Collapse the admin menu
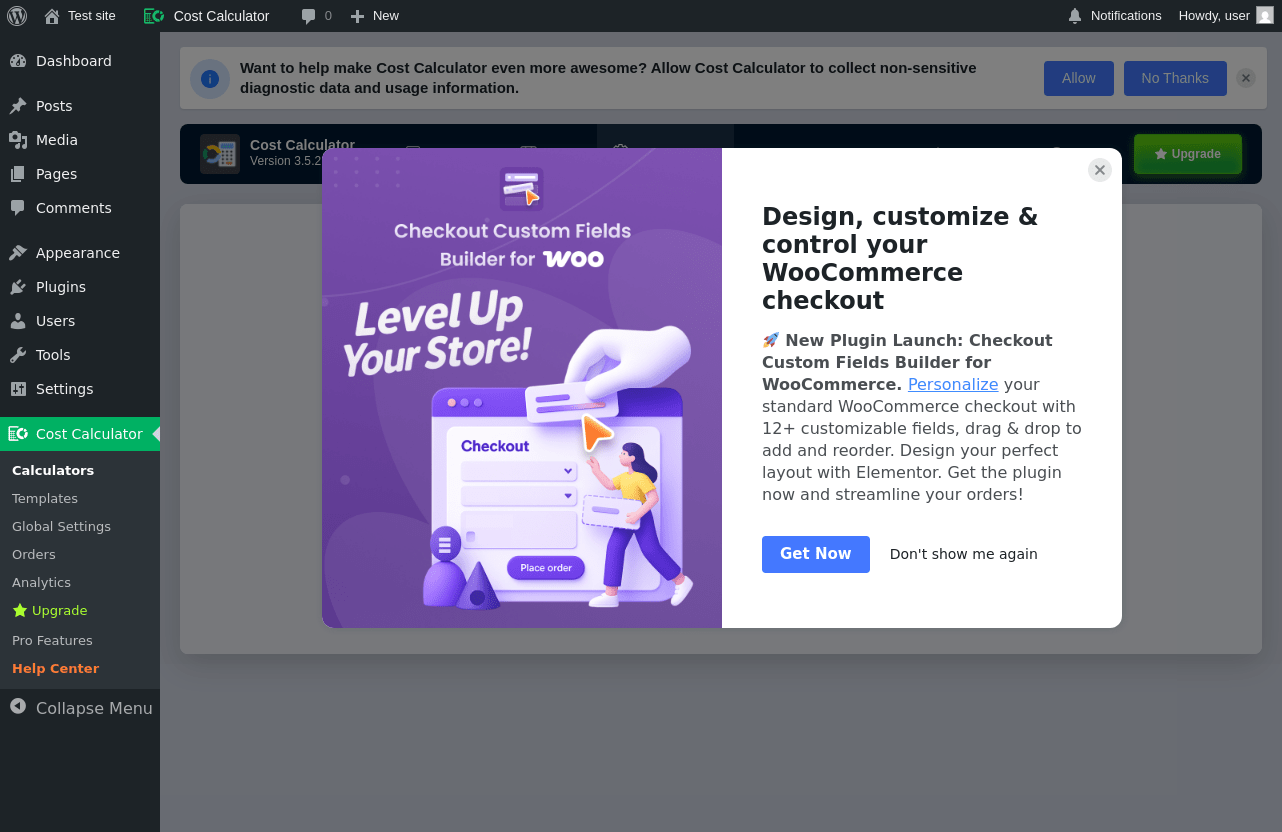Screen dimensions: 1282x832 [80, 708]
